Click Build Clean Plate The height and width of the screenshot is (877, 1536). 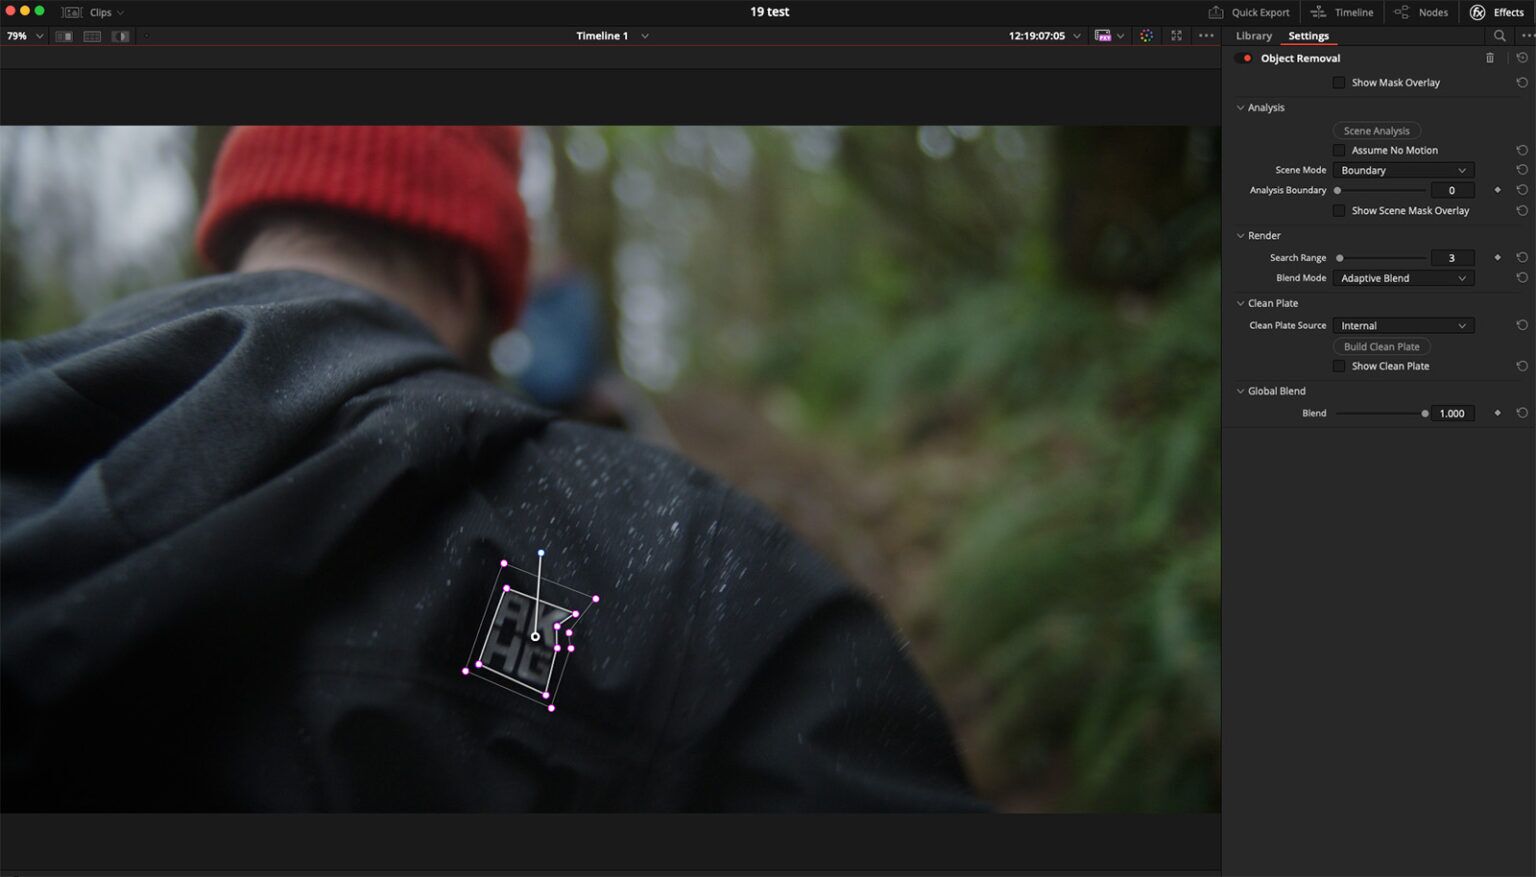pyautogui.click(x=1382, y=346)
